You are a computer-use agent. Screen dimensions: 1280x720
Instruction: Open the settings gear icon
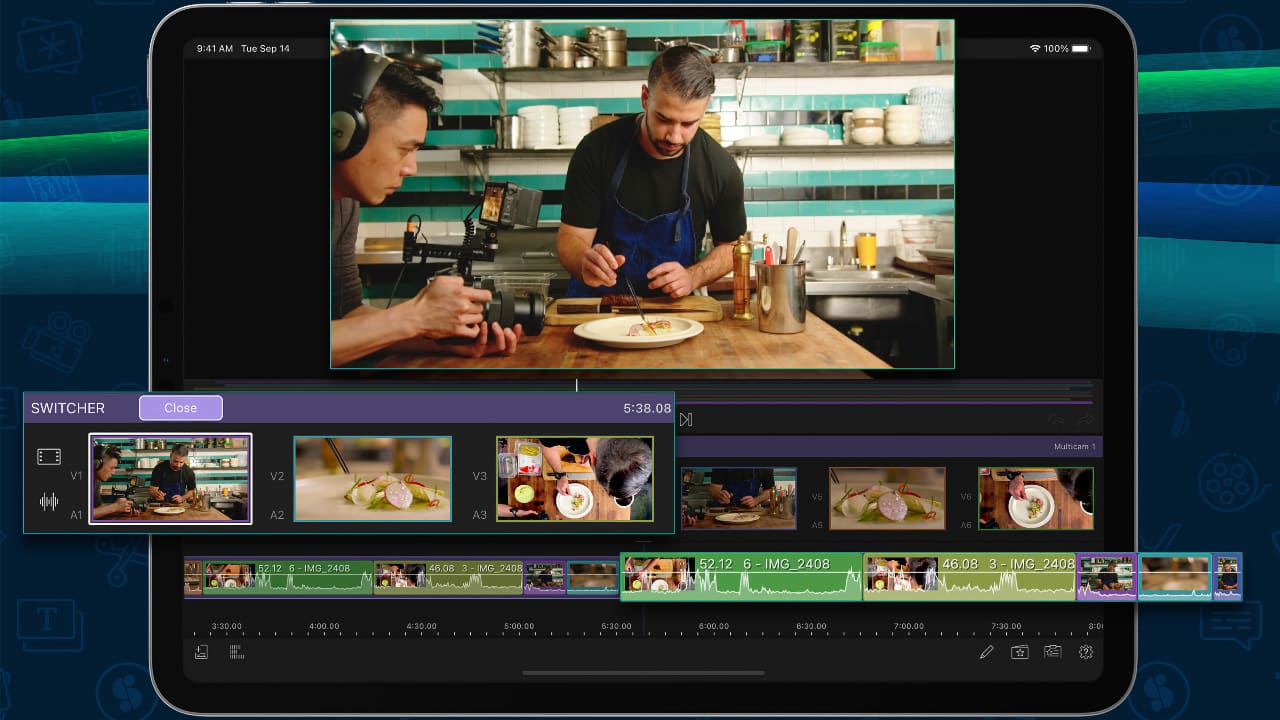(1085, 652)
